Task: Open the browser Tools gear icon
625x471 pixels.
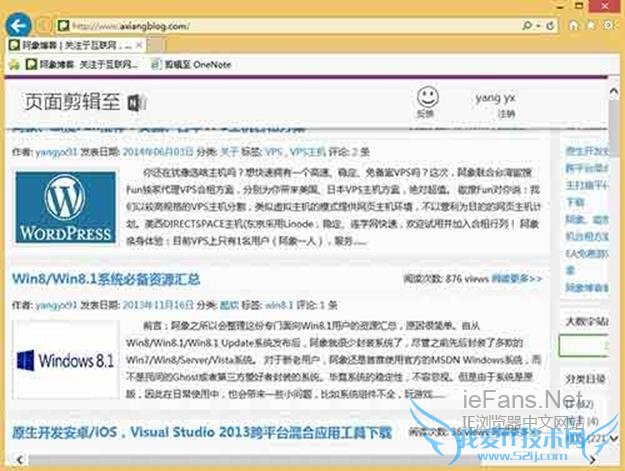Action: [609, 26]
